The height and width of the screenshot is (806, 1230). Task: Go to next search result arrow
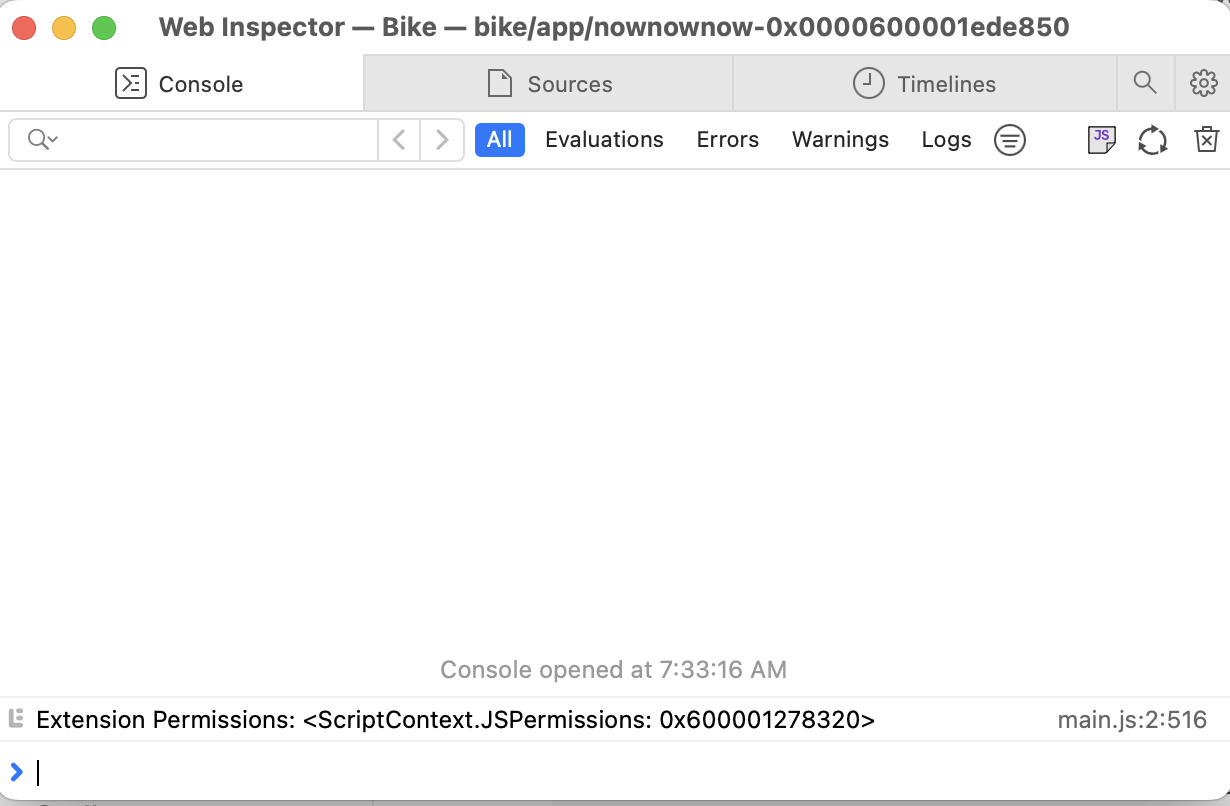click(x=442, y=140)
